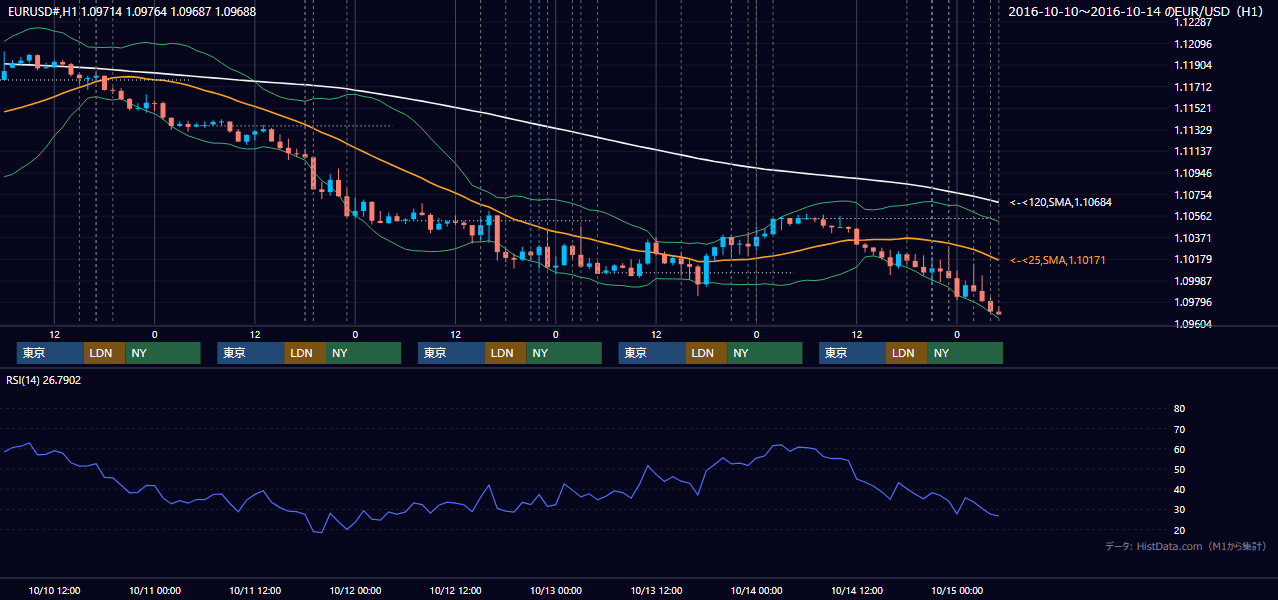1278x600 pixels.
Task: Click the 10/11 00:00 time label
Action: 154,590
